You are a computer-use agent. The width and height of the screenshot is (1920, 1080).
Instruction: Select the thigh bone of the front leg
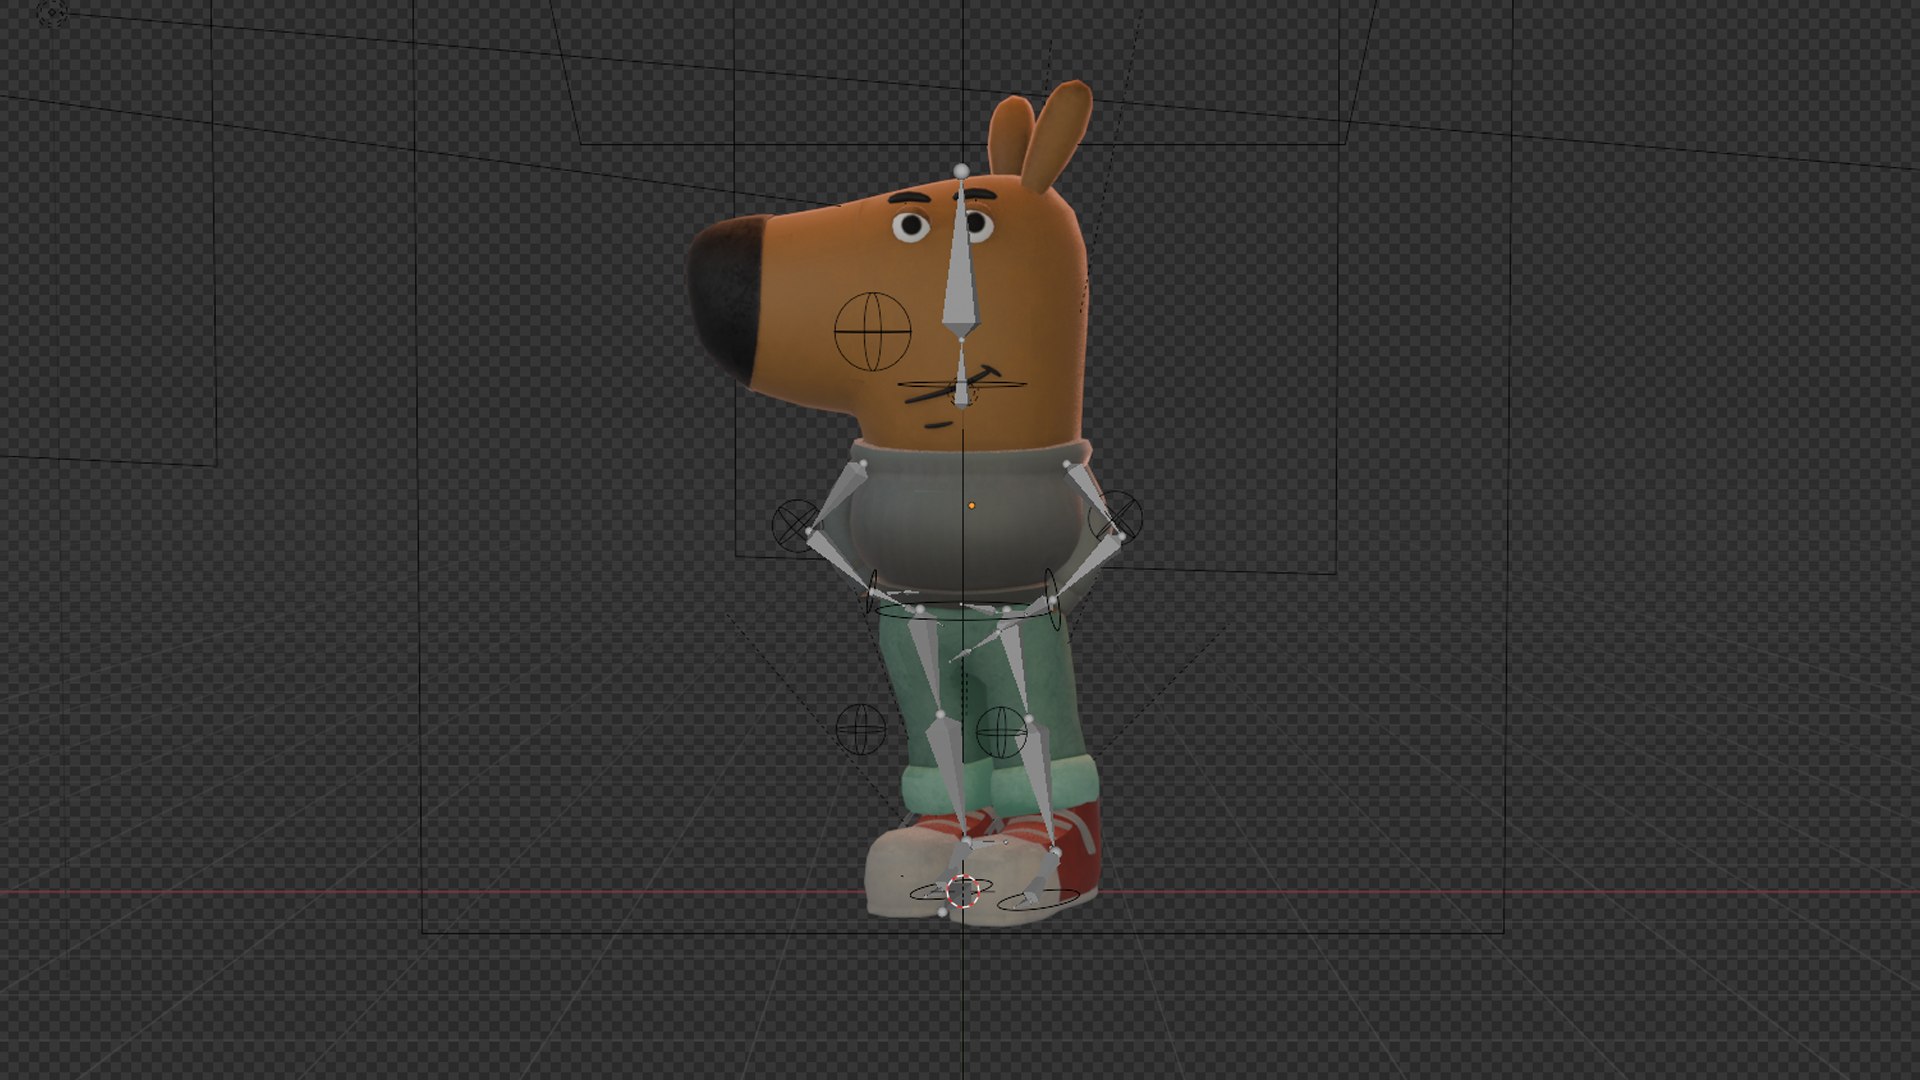pyautogui.click(x=928, y=660)
